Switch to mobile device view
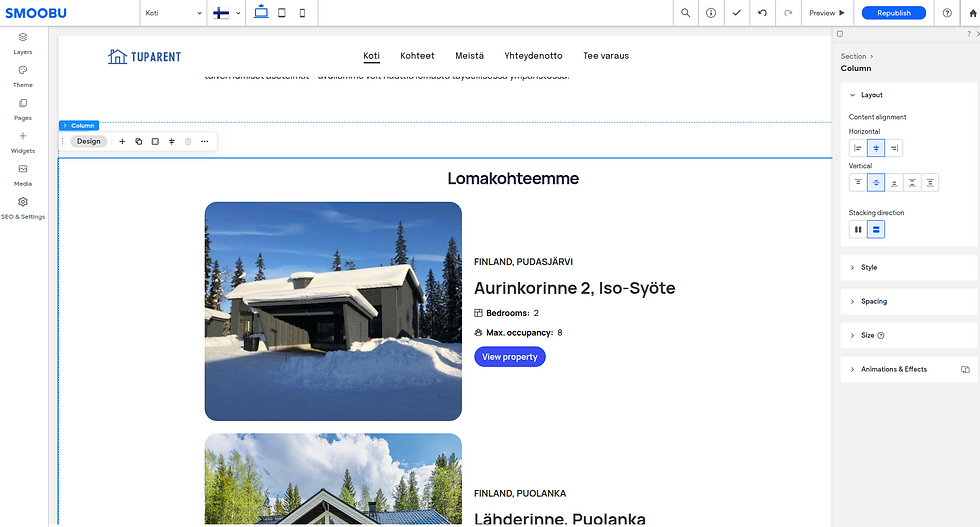This screenshot has width=980, height=527. coord(302,13)
